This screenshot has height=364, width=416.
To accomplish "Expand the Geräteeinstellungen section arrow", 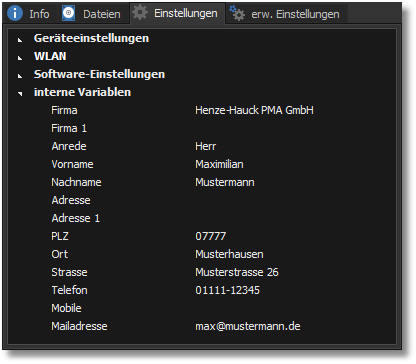I will pyautogui.click(x=20, y=40).
